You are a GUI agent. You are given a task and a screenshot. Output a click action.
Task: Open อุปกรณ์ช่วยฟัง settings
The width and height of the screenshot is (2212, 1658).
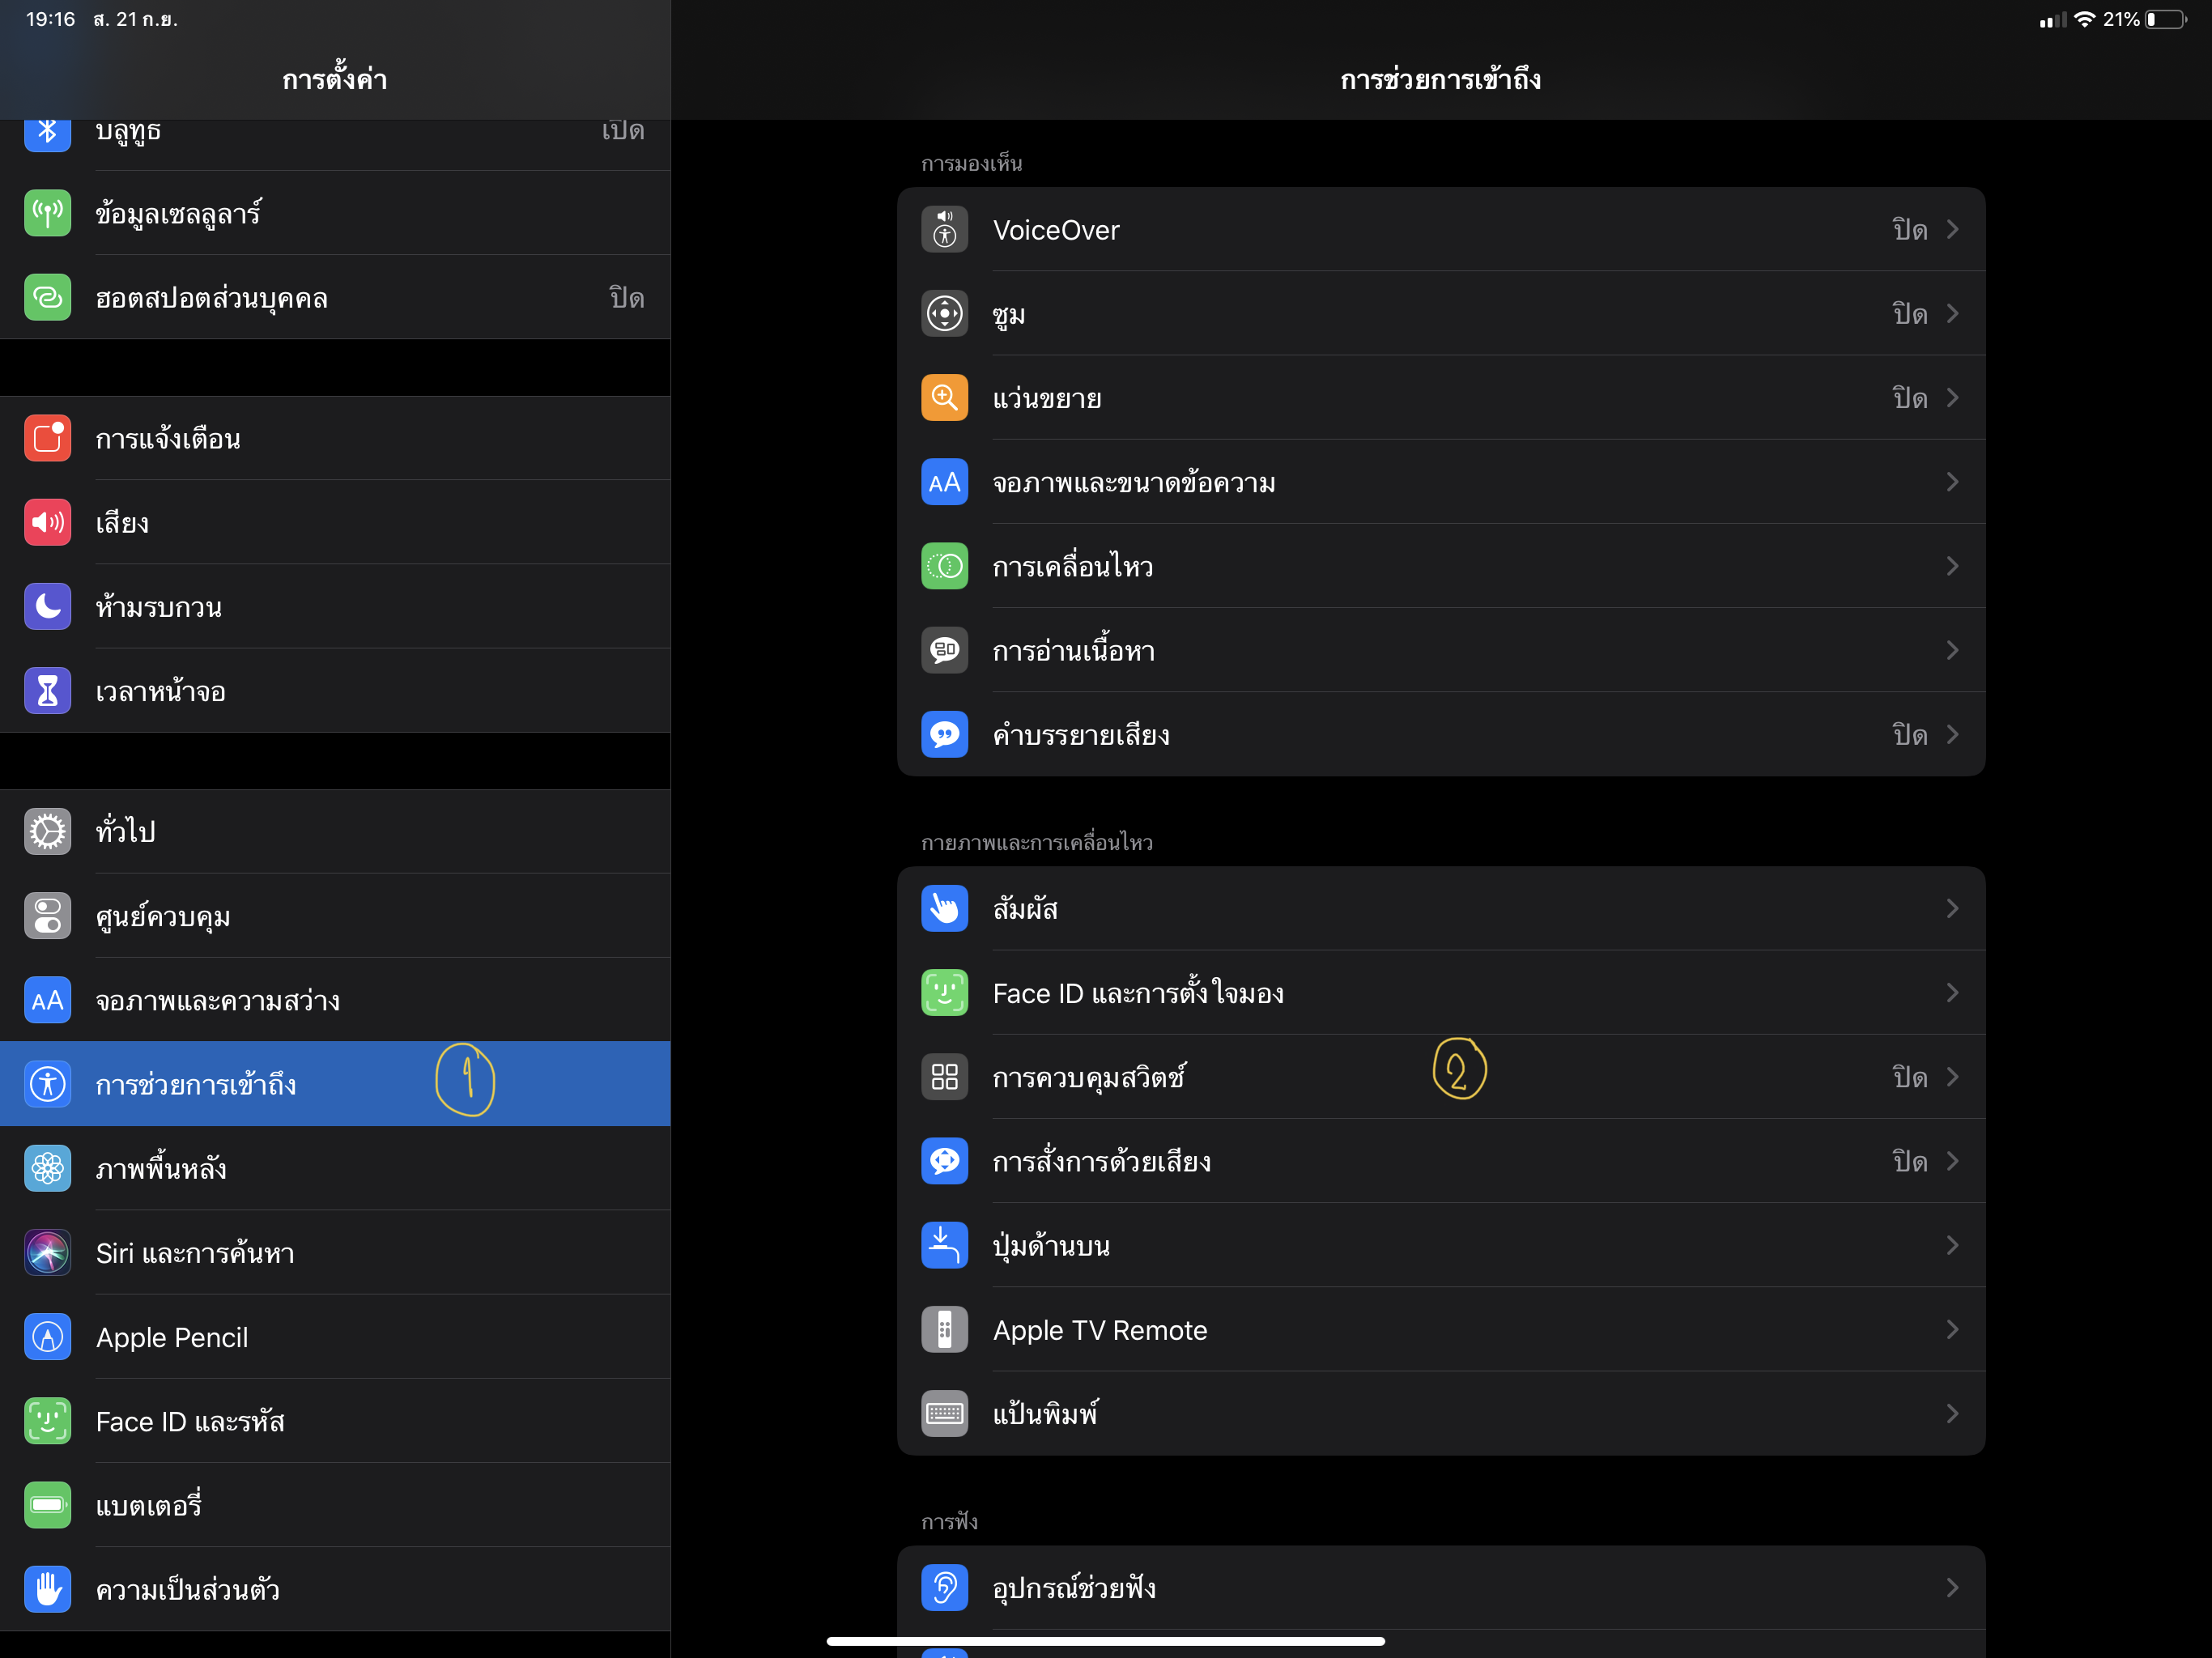point(1441,1587)
